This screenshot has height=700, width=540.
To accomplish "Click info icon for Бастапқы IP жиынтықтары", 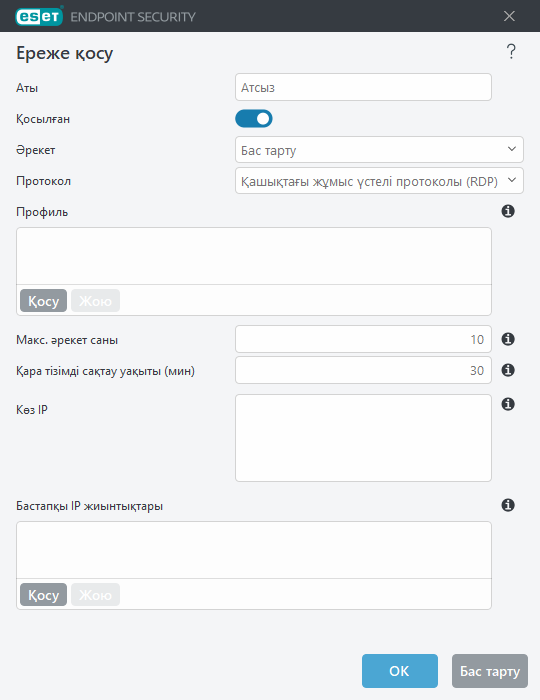I will pyautogui.click(x=508, y=505).
